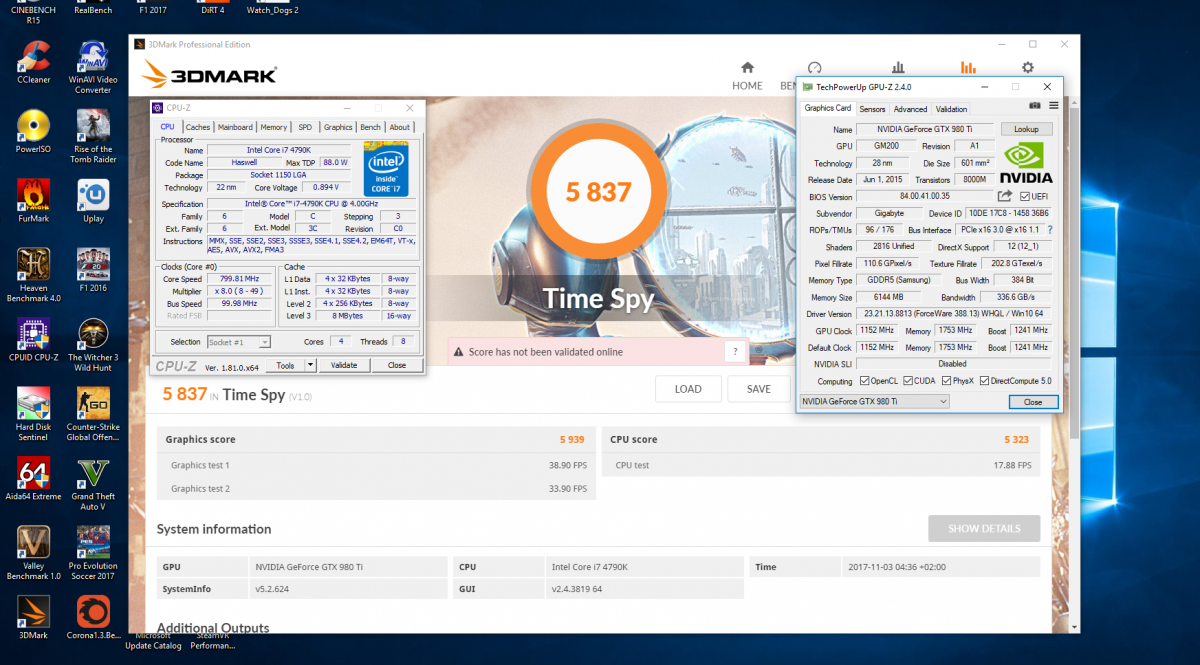This screenshot has height=665, width=1200.
Task: Open Aida64 Extreme desktop icon
Action: [x=34, y=479]
